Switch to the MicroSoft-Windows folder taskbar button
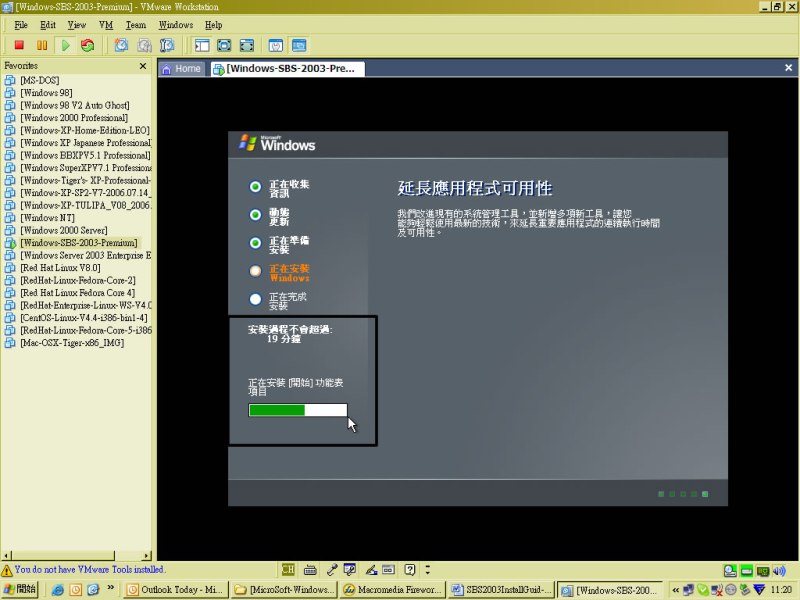800x600 pixels. tap(285, 590)
